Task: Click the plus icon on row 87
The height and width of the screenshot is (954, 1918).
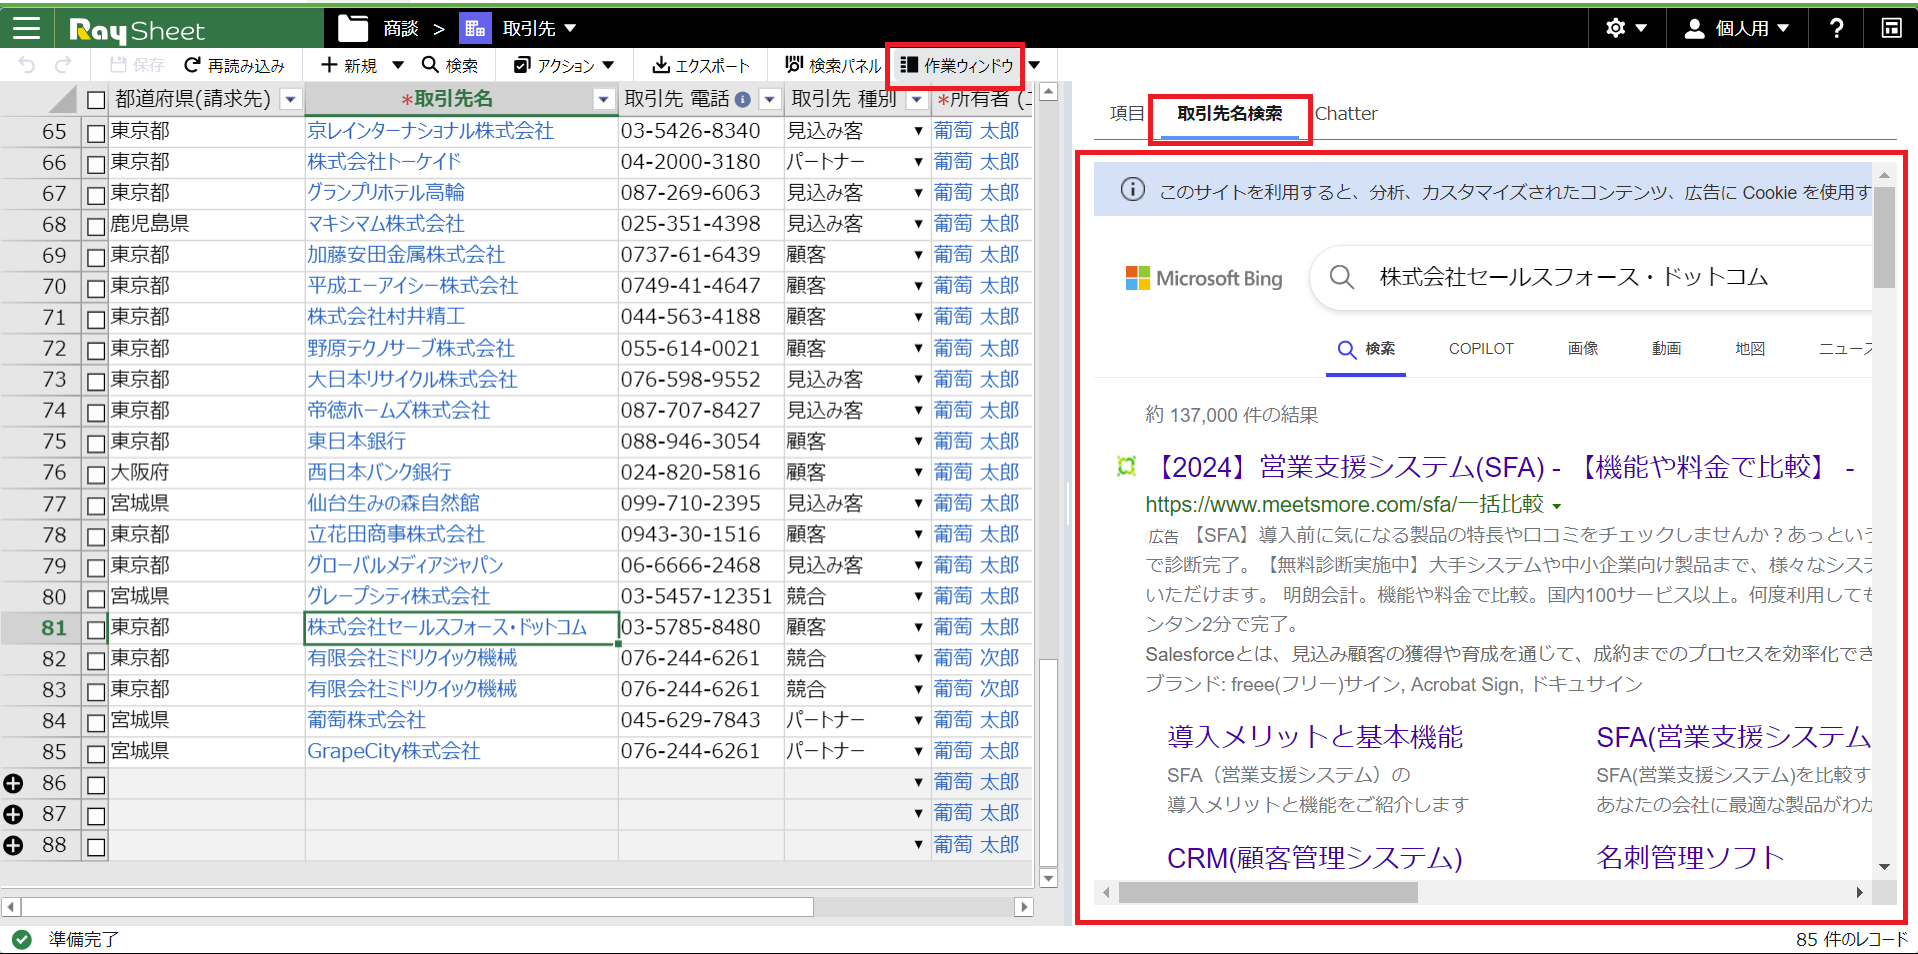Action: pos(13,814)
